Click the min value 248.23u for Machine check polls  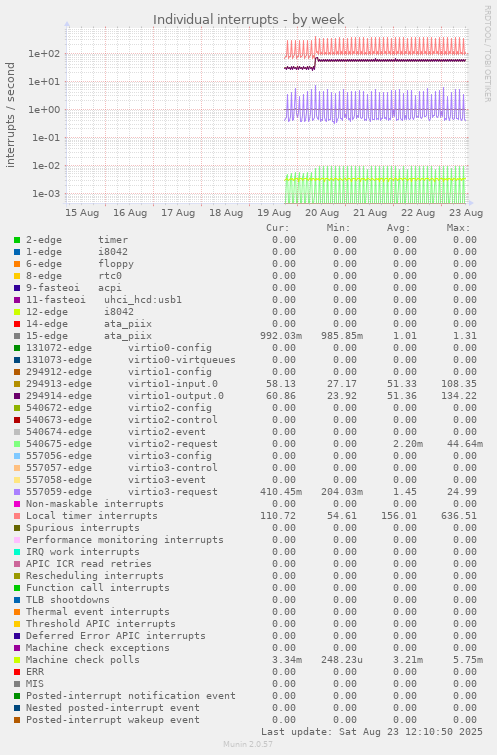pyautogui.click(x=341, y=660)
